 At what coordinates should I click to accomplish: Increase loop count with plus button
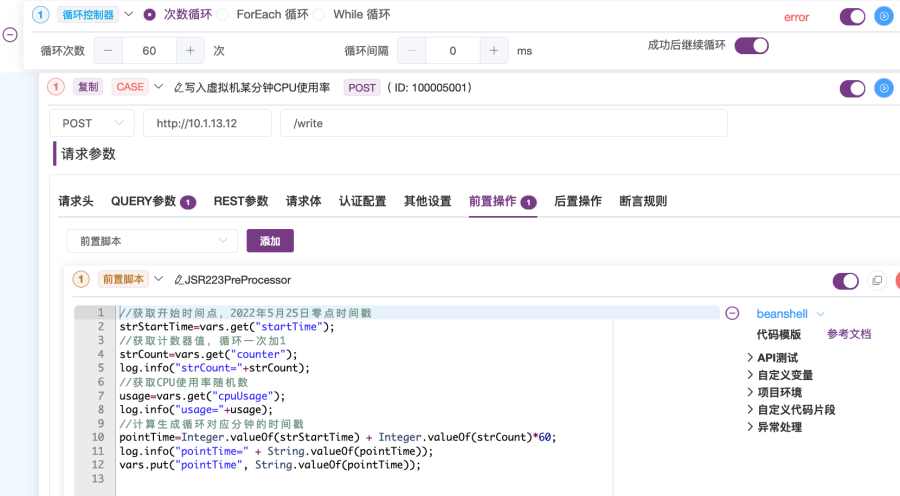(190, 51)
